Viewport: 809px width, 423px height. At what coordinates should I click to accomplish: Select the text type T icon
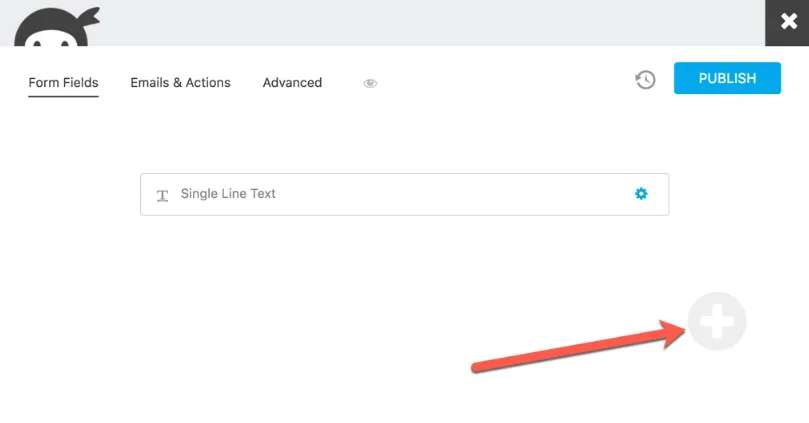point(162,196)
